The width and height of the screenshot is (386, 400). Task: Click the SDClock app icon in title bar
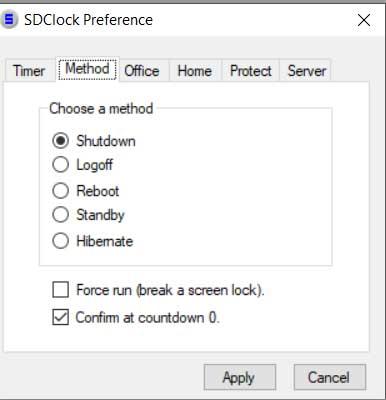pos(9,20)
